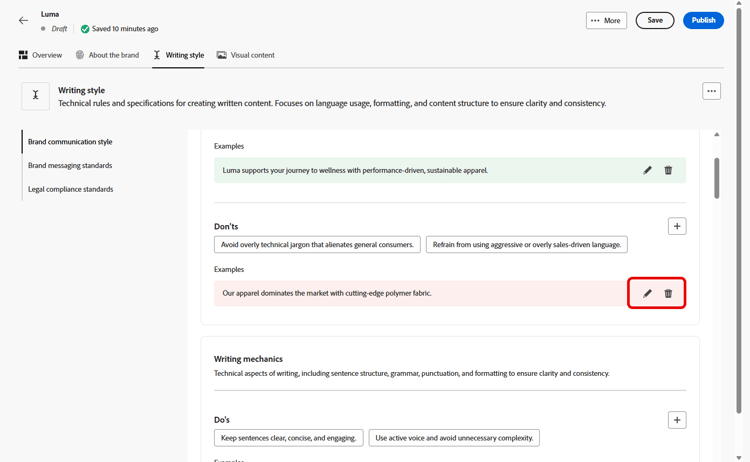Viewport: 750px width, 462px height.
Task: Edit the Luma wellness journey example
Action: [647, 170]
